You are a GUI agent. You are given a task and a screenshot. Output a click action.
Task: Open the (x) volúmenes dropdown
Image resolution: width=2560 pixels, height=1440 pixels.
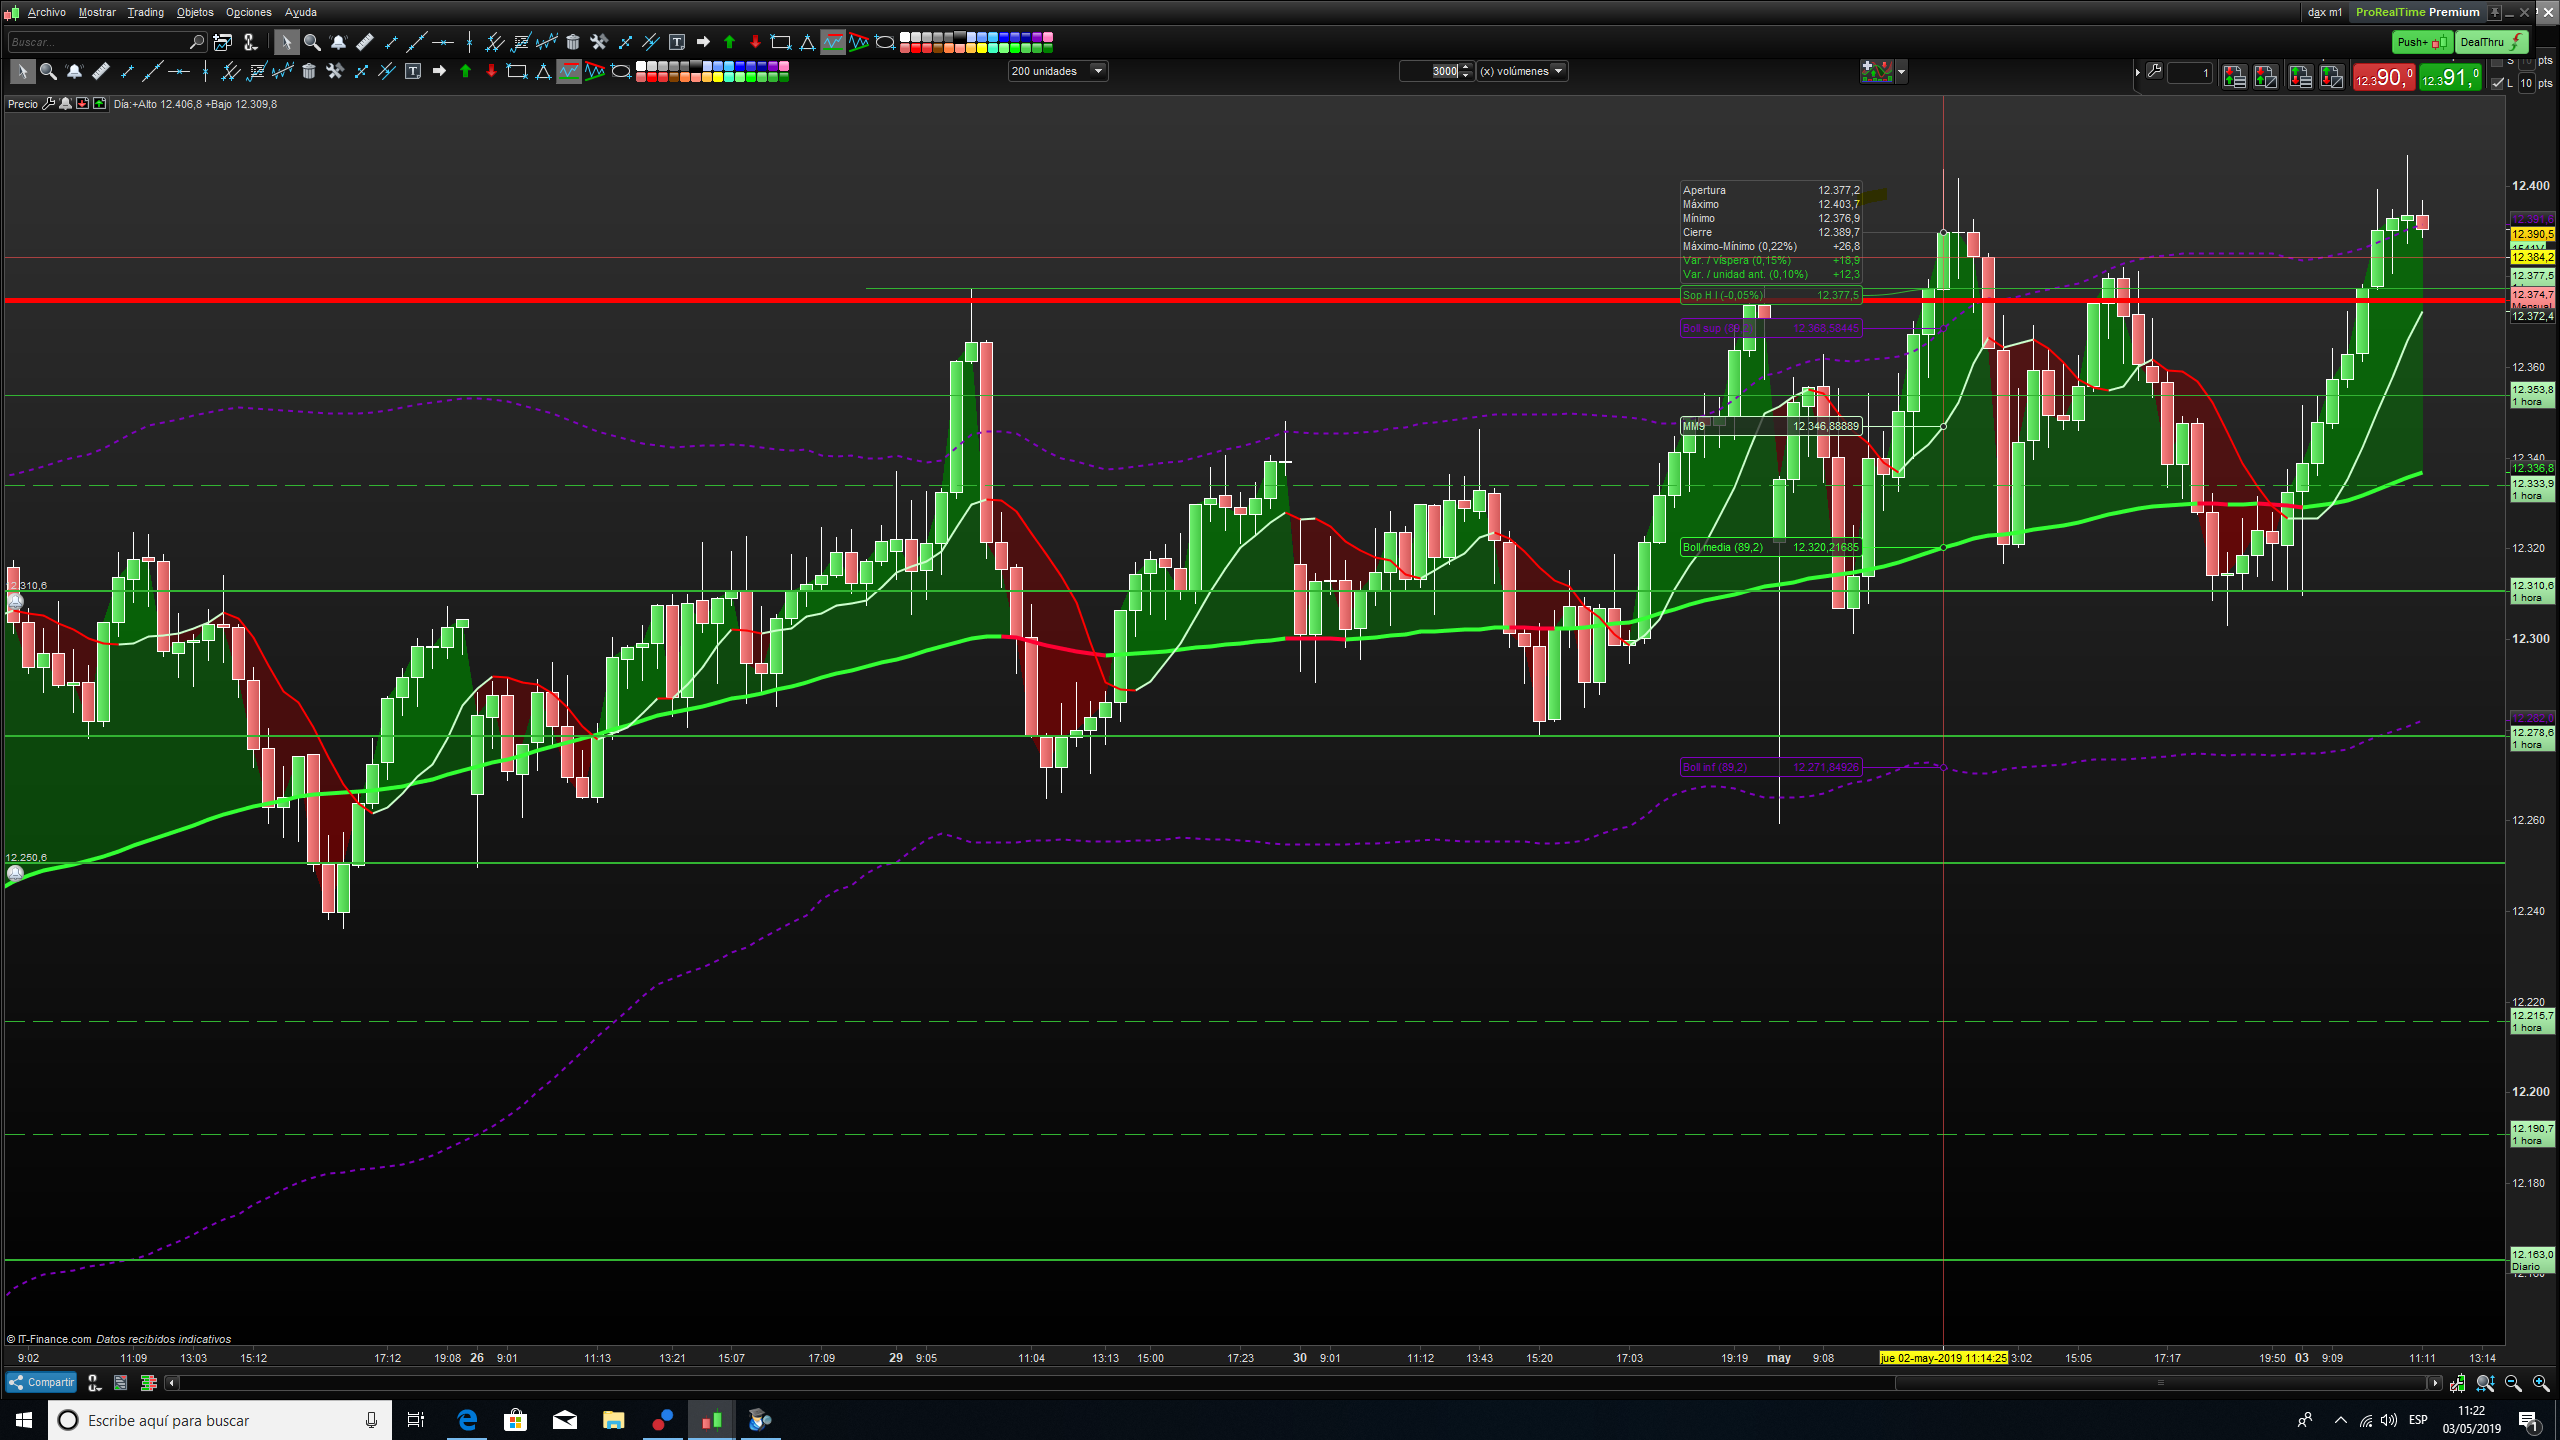[x=1558, y=71]
